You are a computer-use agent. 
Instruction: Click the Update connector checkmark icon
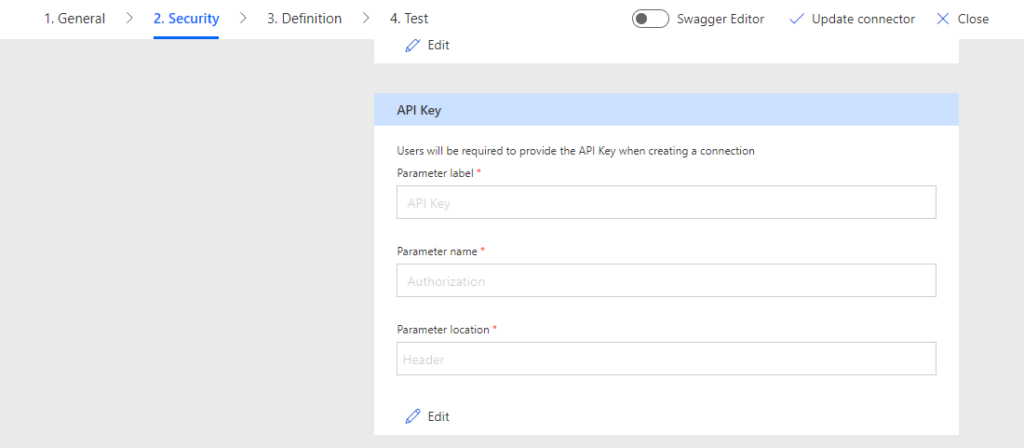[x=797, y=19]
